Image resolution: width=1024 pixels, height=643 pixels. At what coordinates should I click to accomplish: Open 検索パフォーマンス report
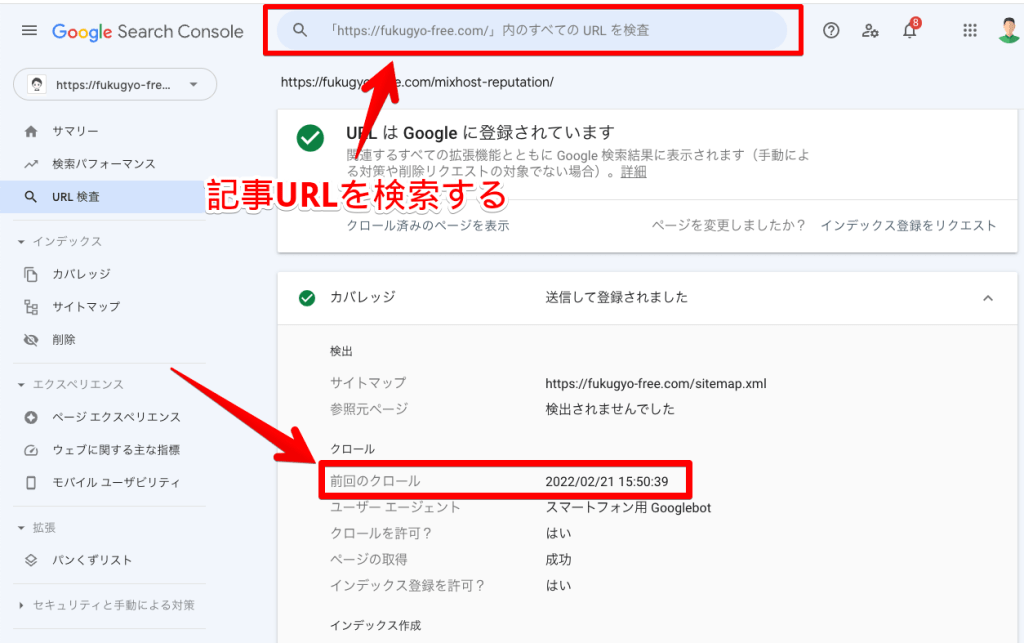(104, 164)
